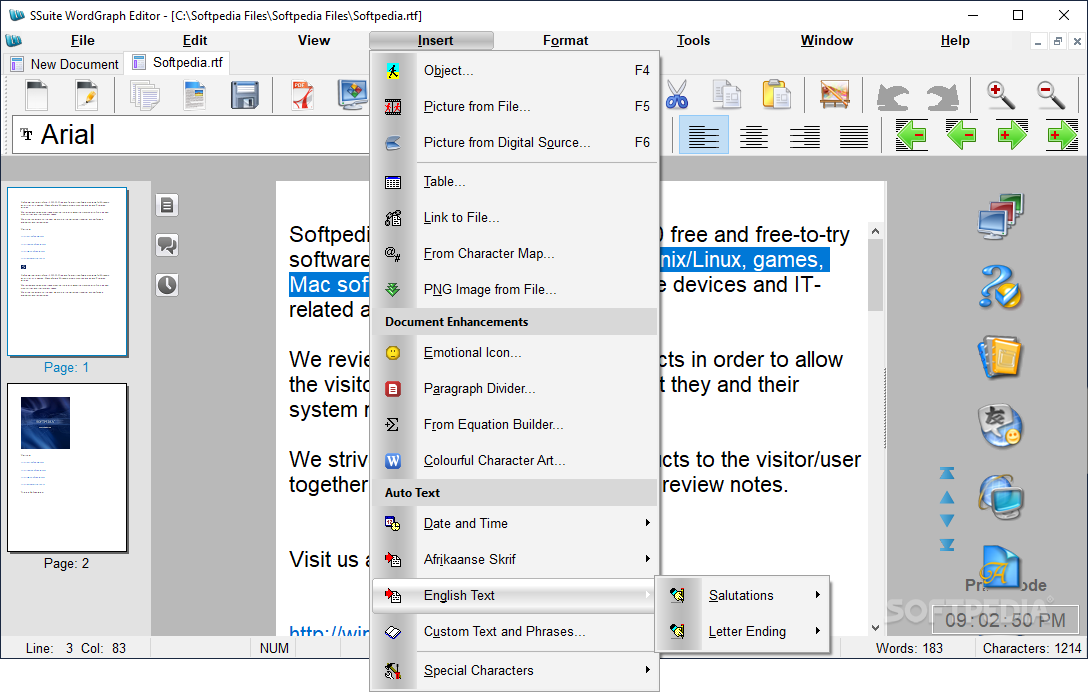Select the Page: 1 thumbnail
Screen dimensions: 1088x692
click(x=67, y=272)
